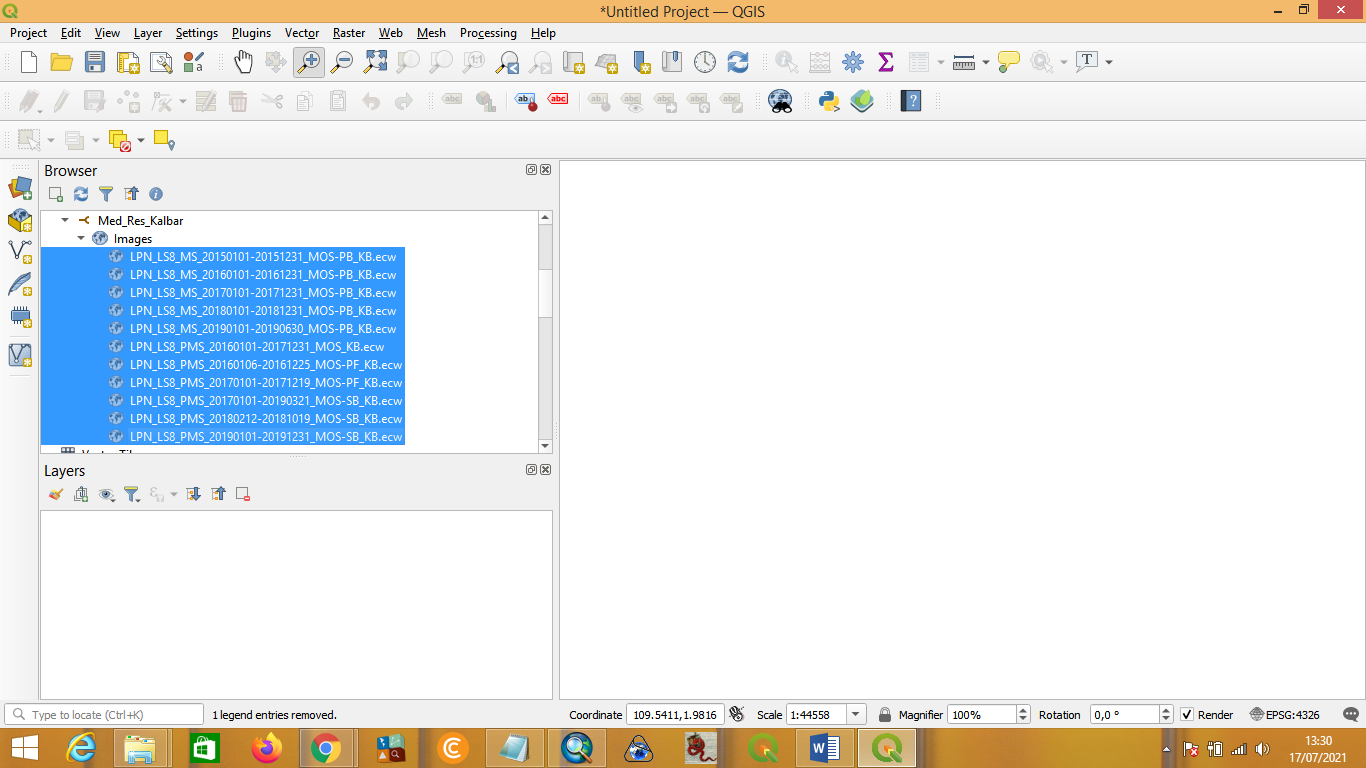1366x768 pixels.
Task: Click Collapse All in the Layers panel
Action: pyautogui.click(x=218, y=494)
